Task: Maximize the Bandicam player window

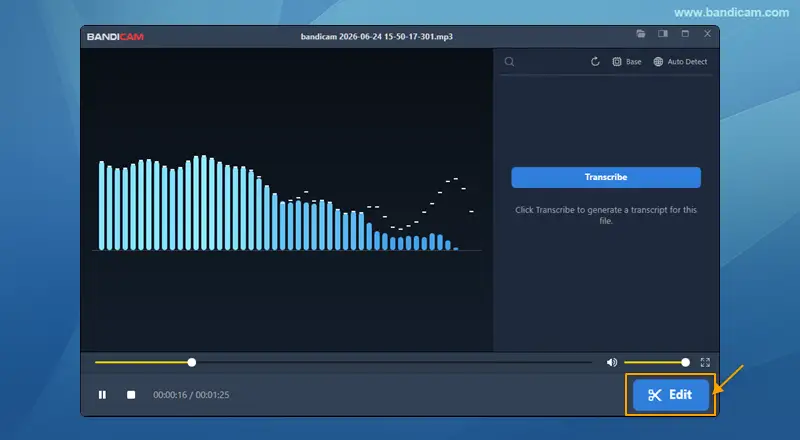Action: click(x=685, y=34)
